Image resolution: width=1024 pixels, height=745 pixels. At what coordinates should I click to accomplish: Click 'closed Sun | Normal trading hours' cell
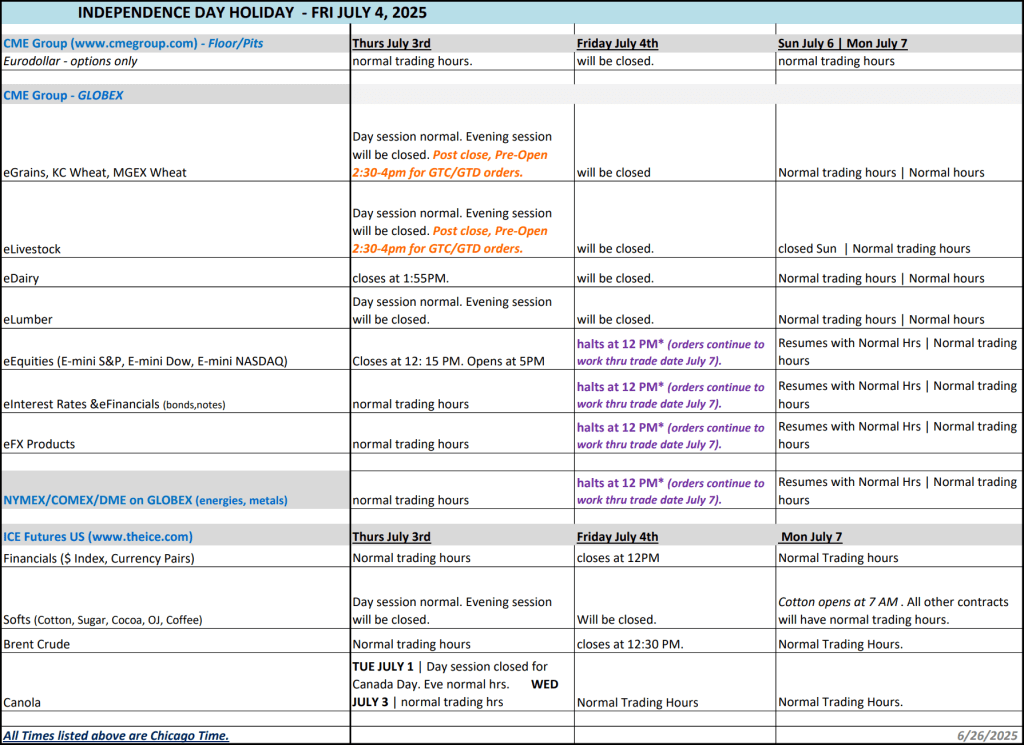tap(874, 249)
